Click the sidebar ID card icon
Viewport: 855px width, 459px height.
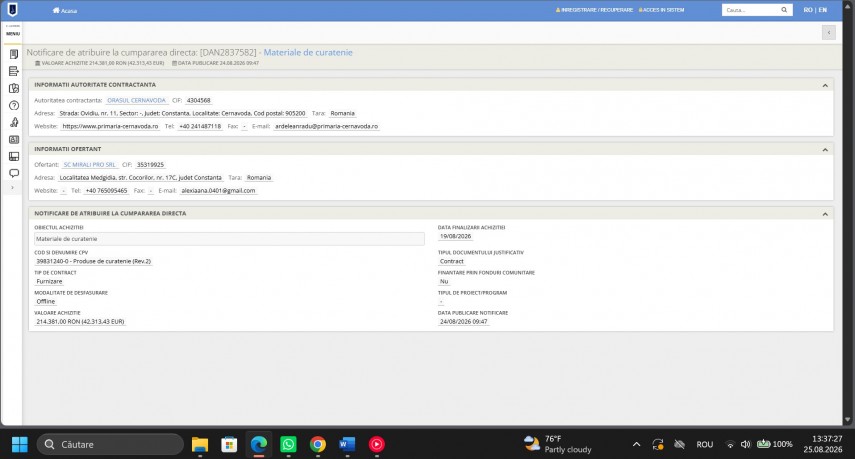(14, 140)
